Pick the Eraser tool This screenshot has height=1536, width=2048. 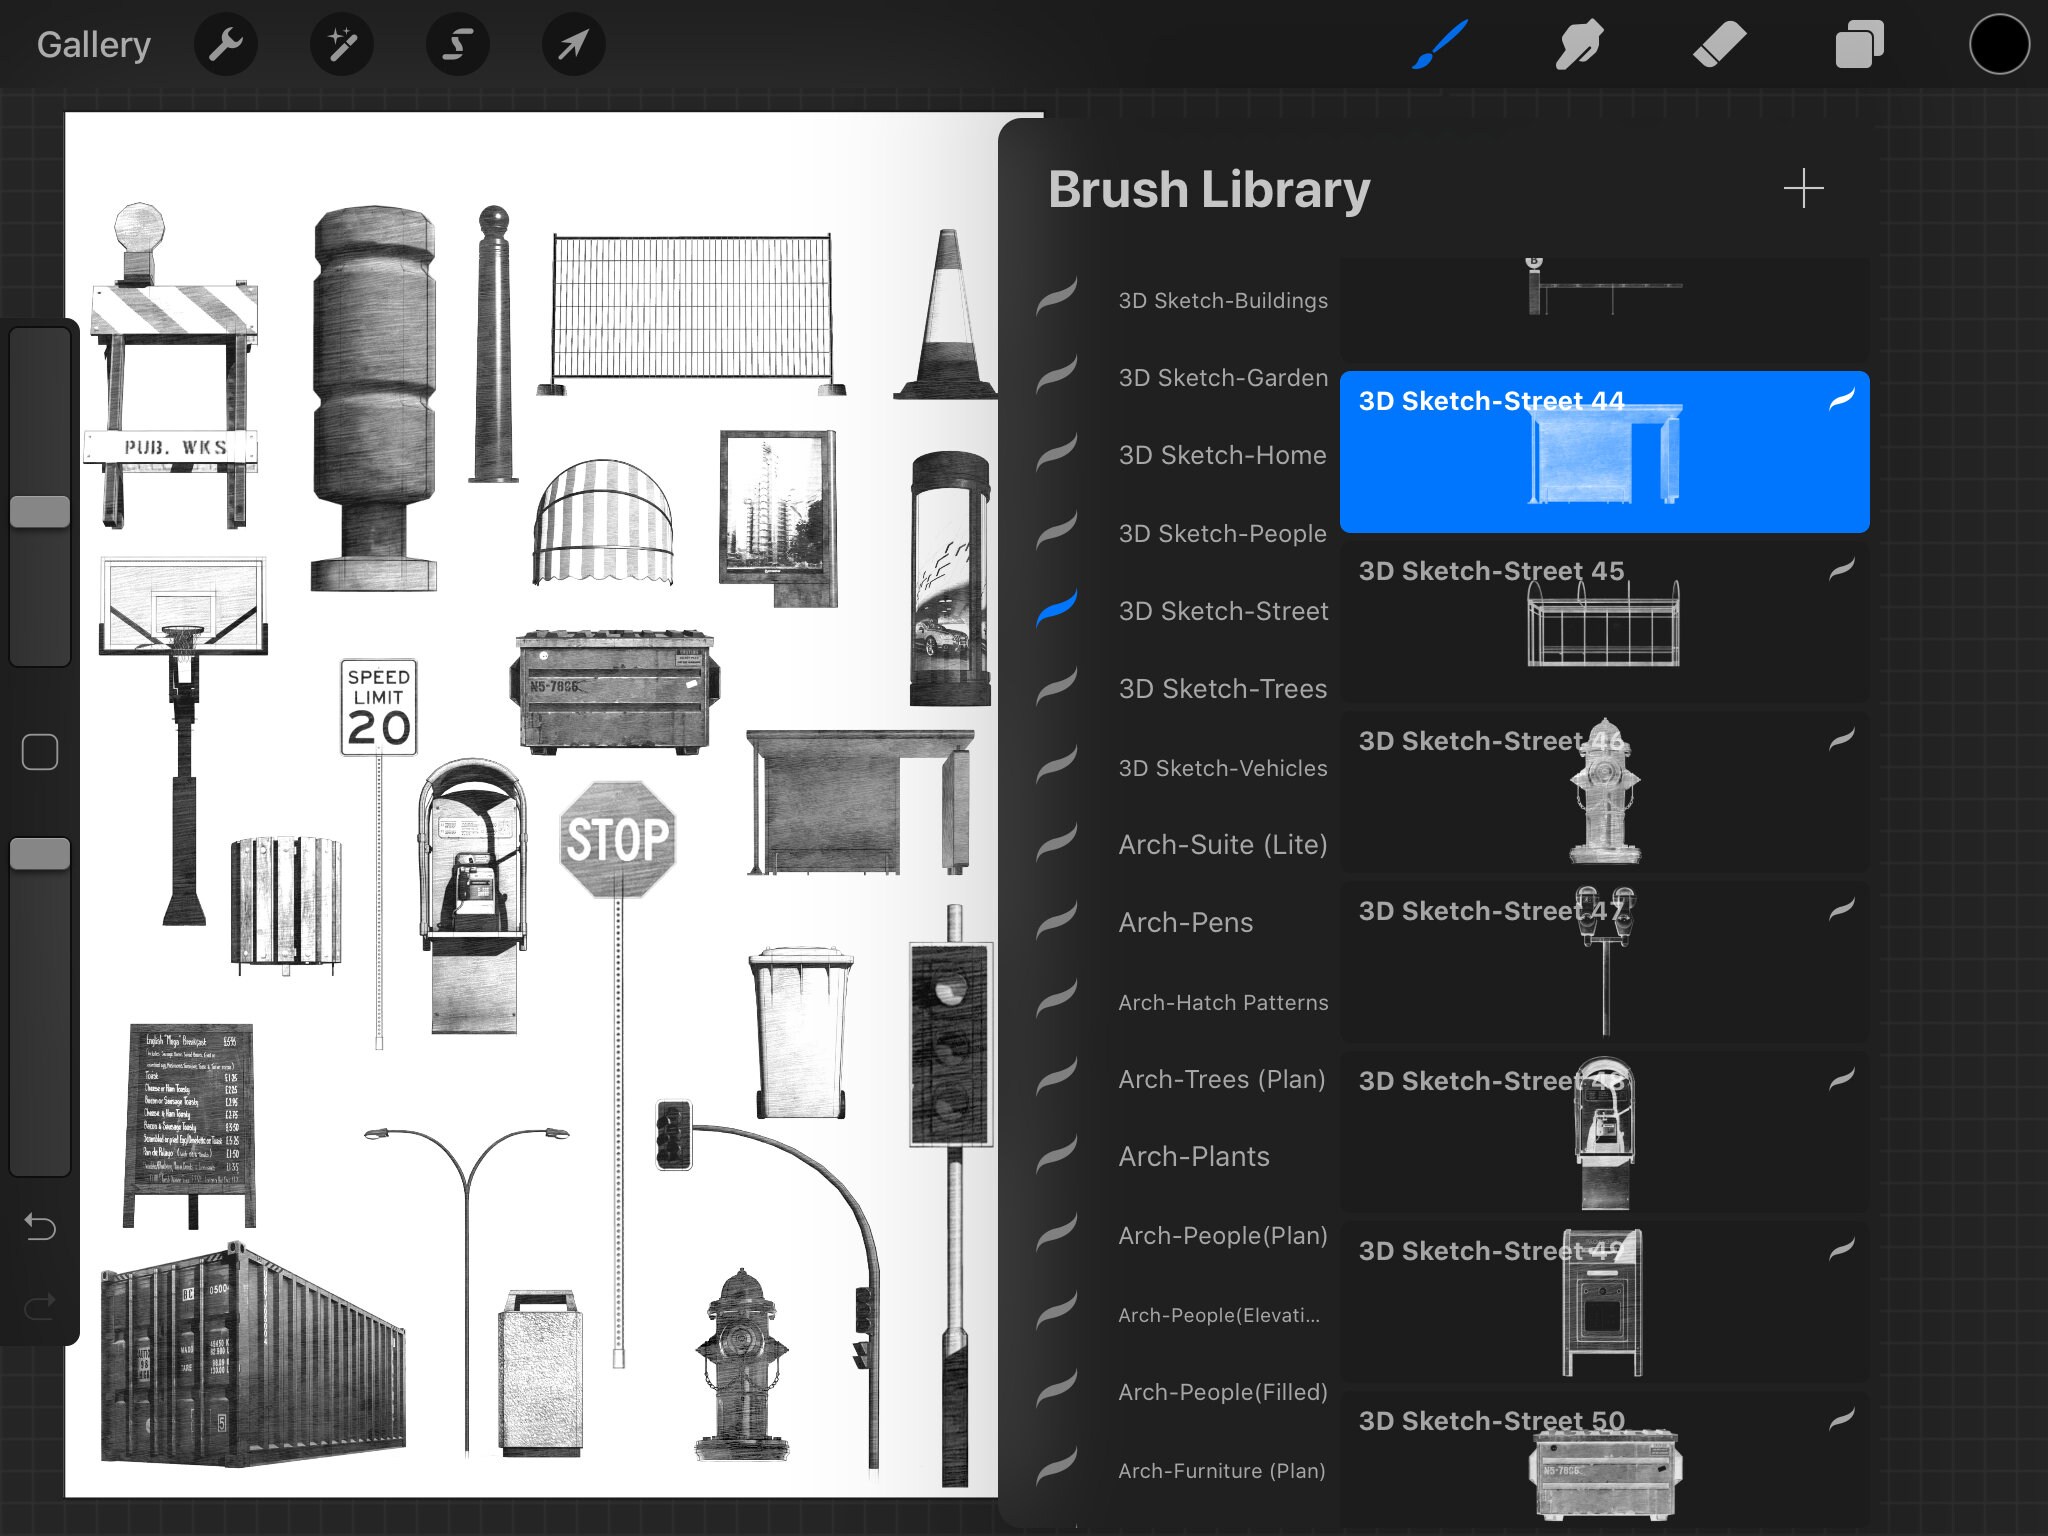click(x=1720, y=44)
